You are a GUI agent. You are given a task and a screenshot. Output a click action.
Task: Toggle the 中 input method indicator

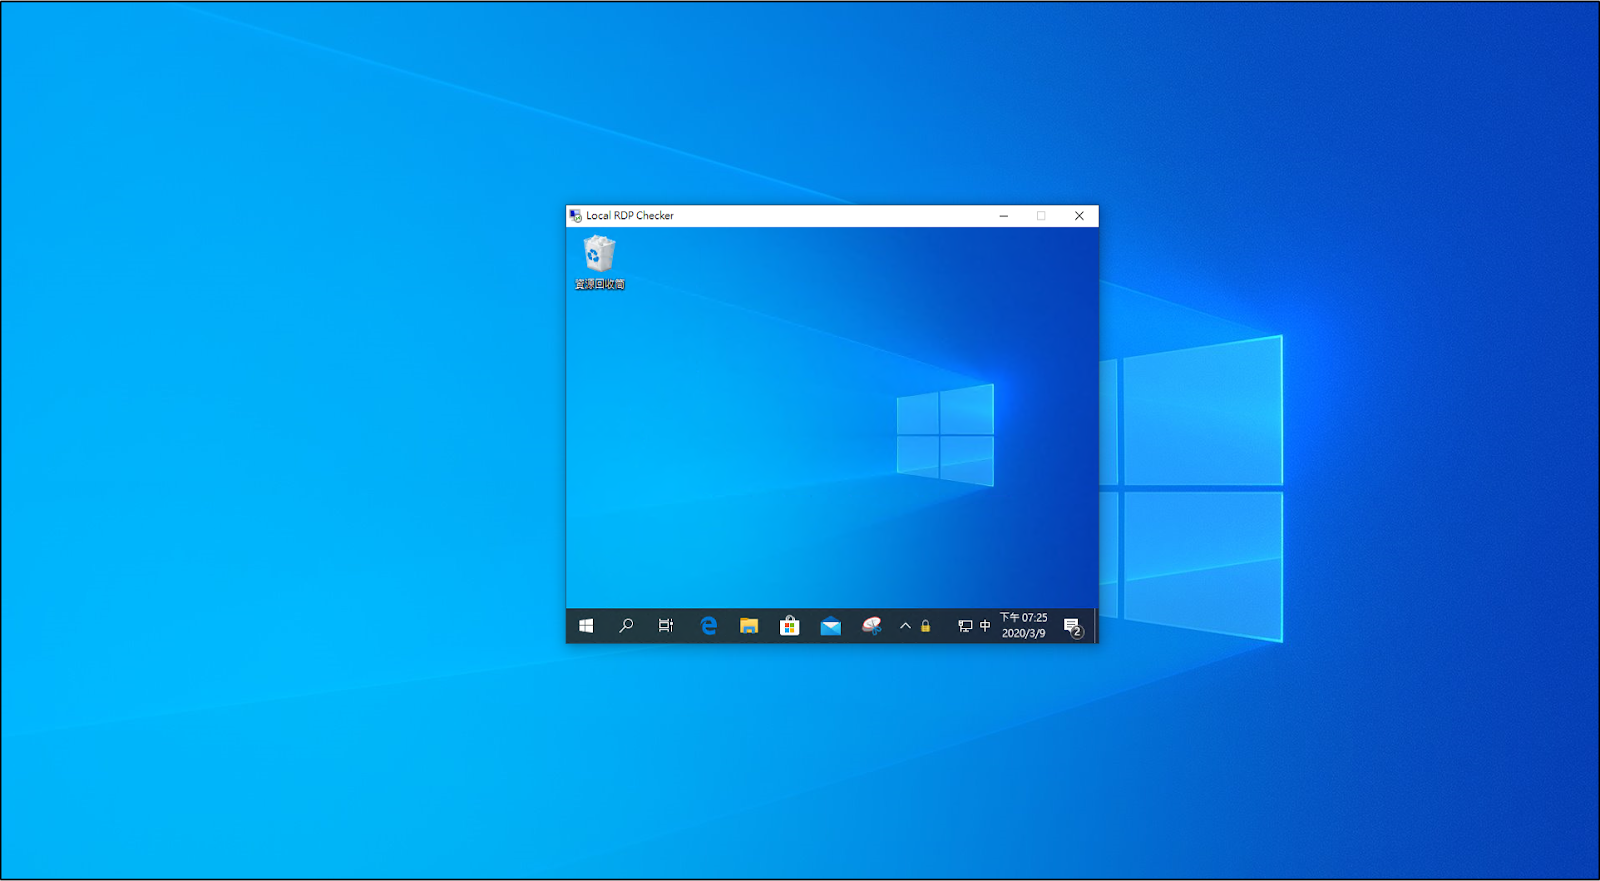tap(985, 626)
